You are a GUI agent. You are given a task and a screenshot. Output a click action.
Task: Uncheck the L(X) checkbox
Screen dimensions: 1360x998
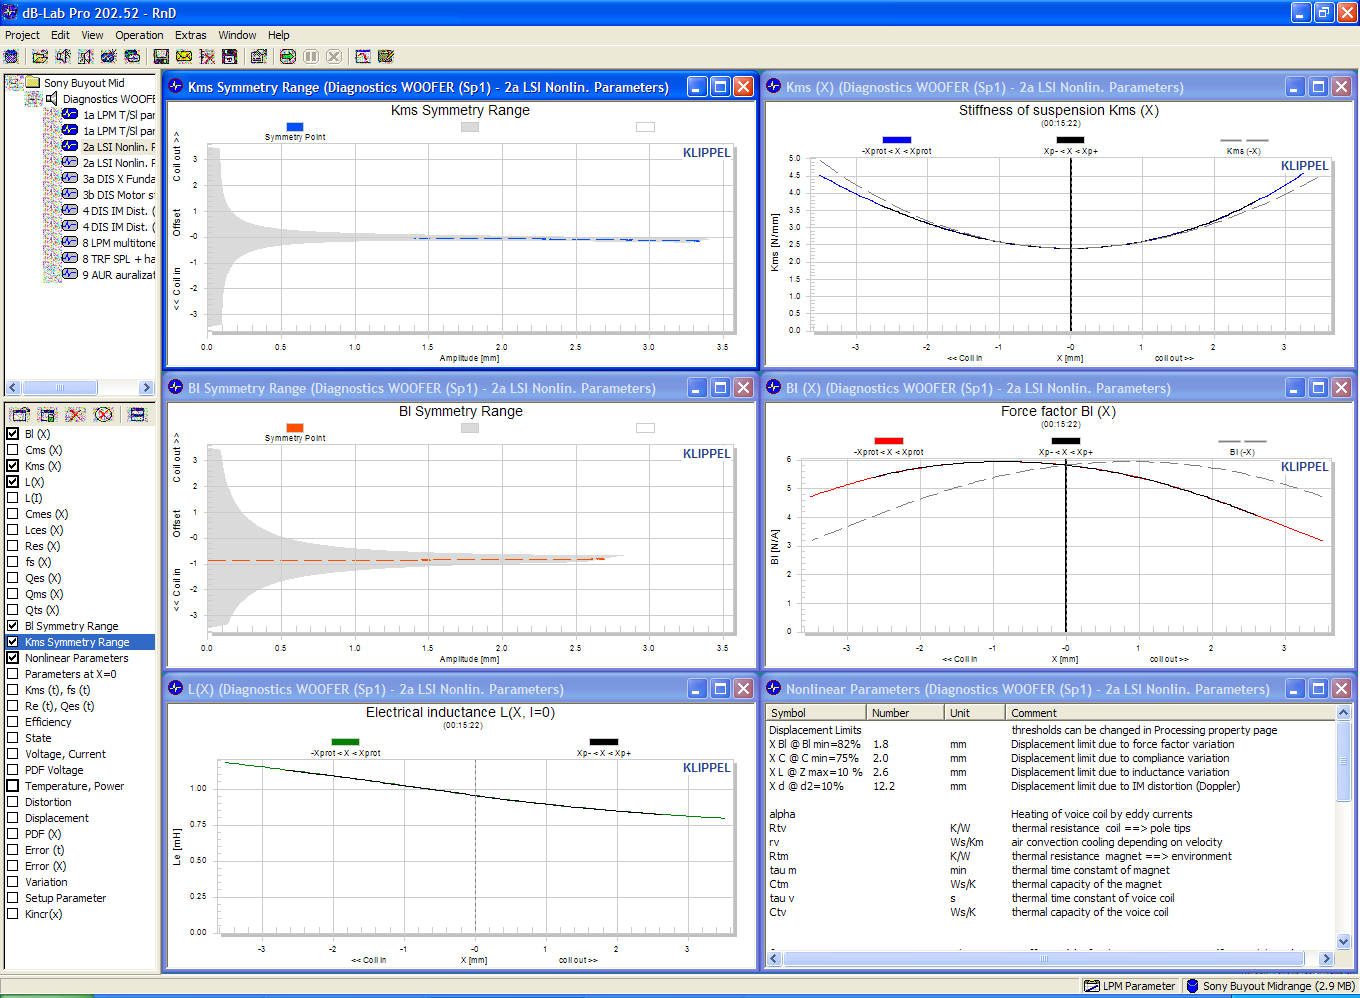click(13, 482)
